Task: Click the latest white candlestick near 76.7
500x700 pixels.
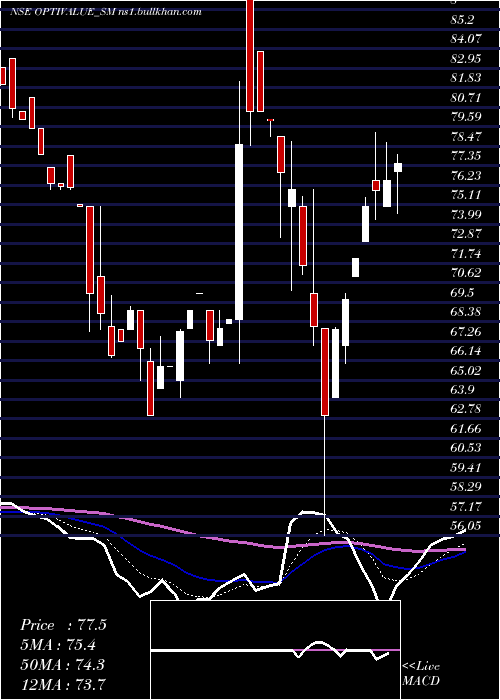Action: pos(398,167)
